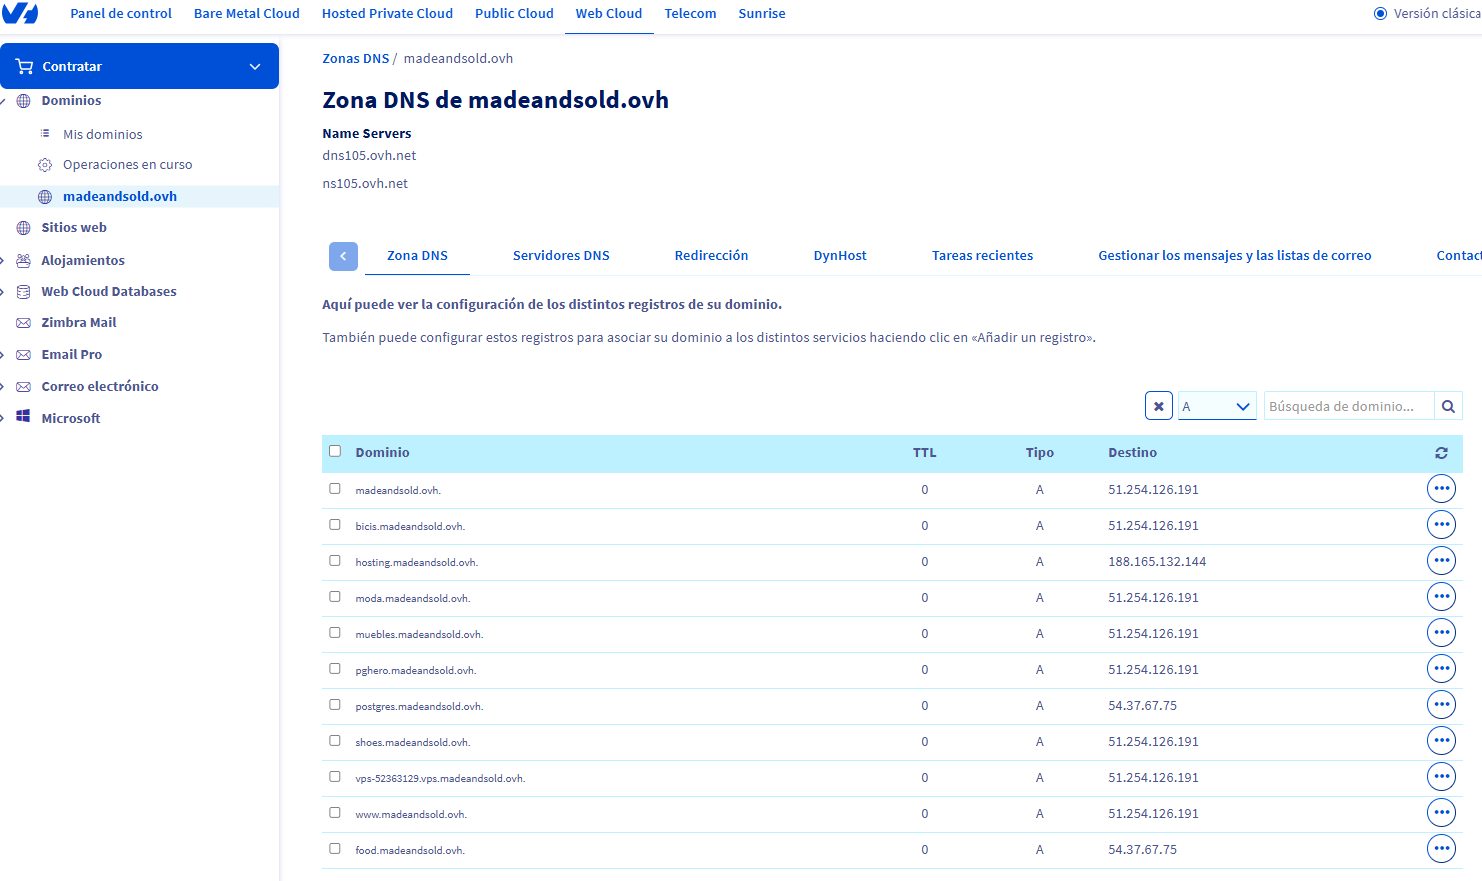Open actions menu for bicis.madeandsold.ovh. record
Screen dimensions: 1482x881
click(1441, 525)
